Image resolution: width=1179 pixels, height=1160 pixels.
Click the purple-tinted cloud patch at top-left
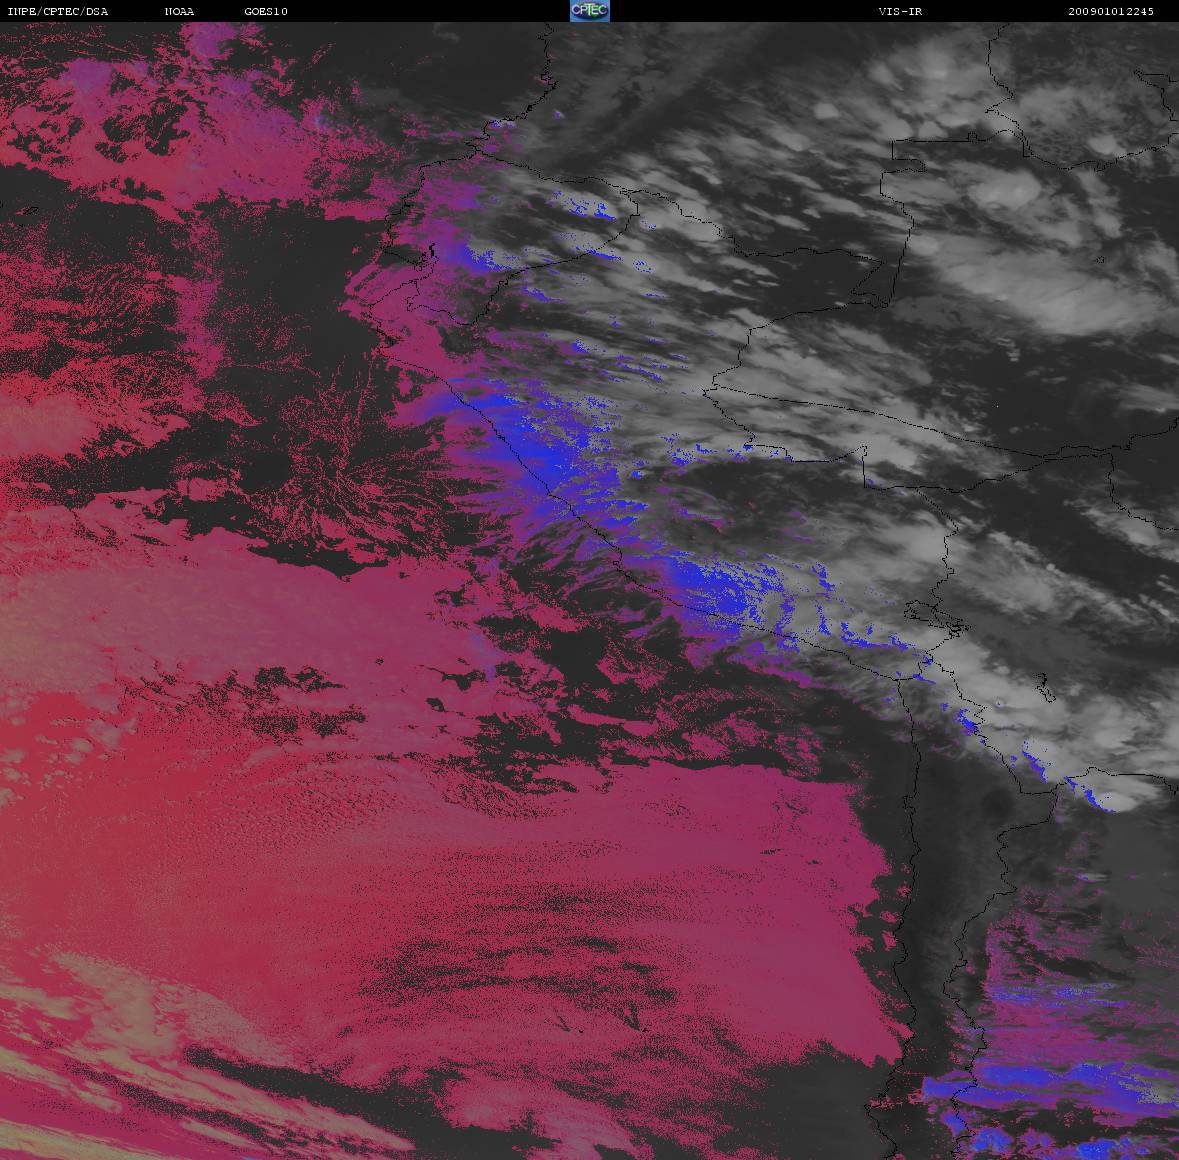point(100,80)
